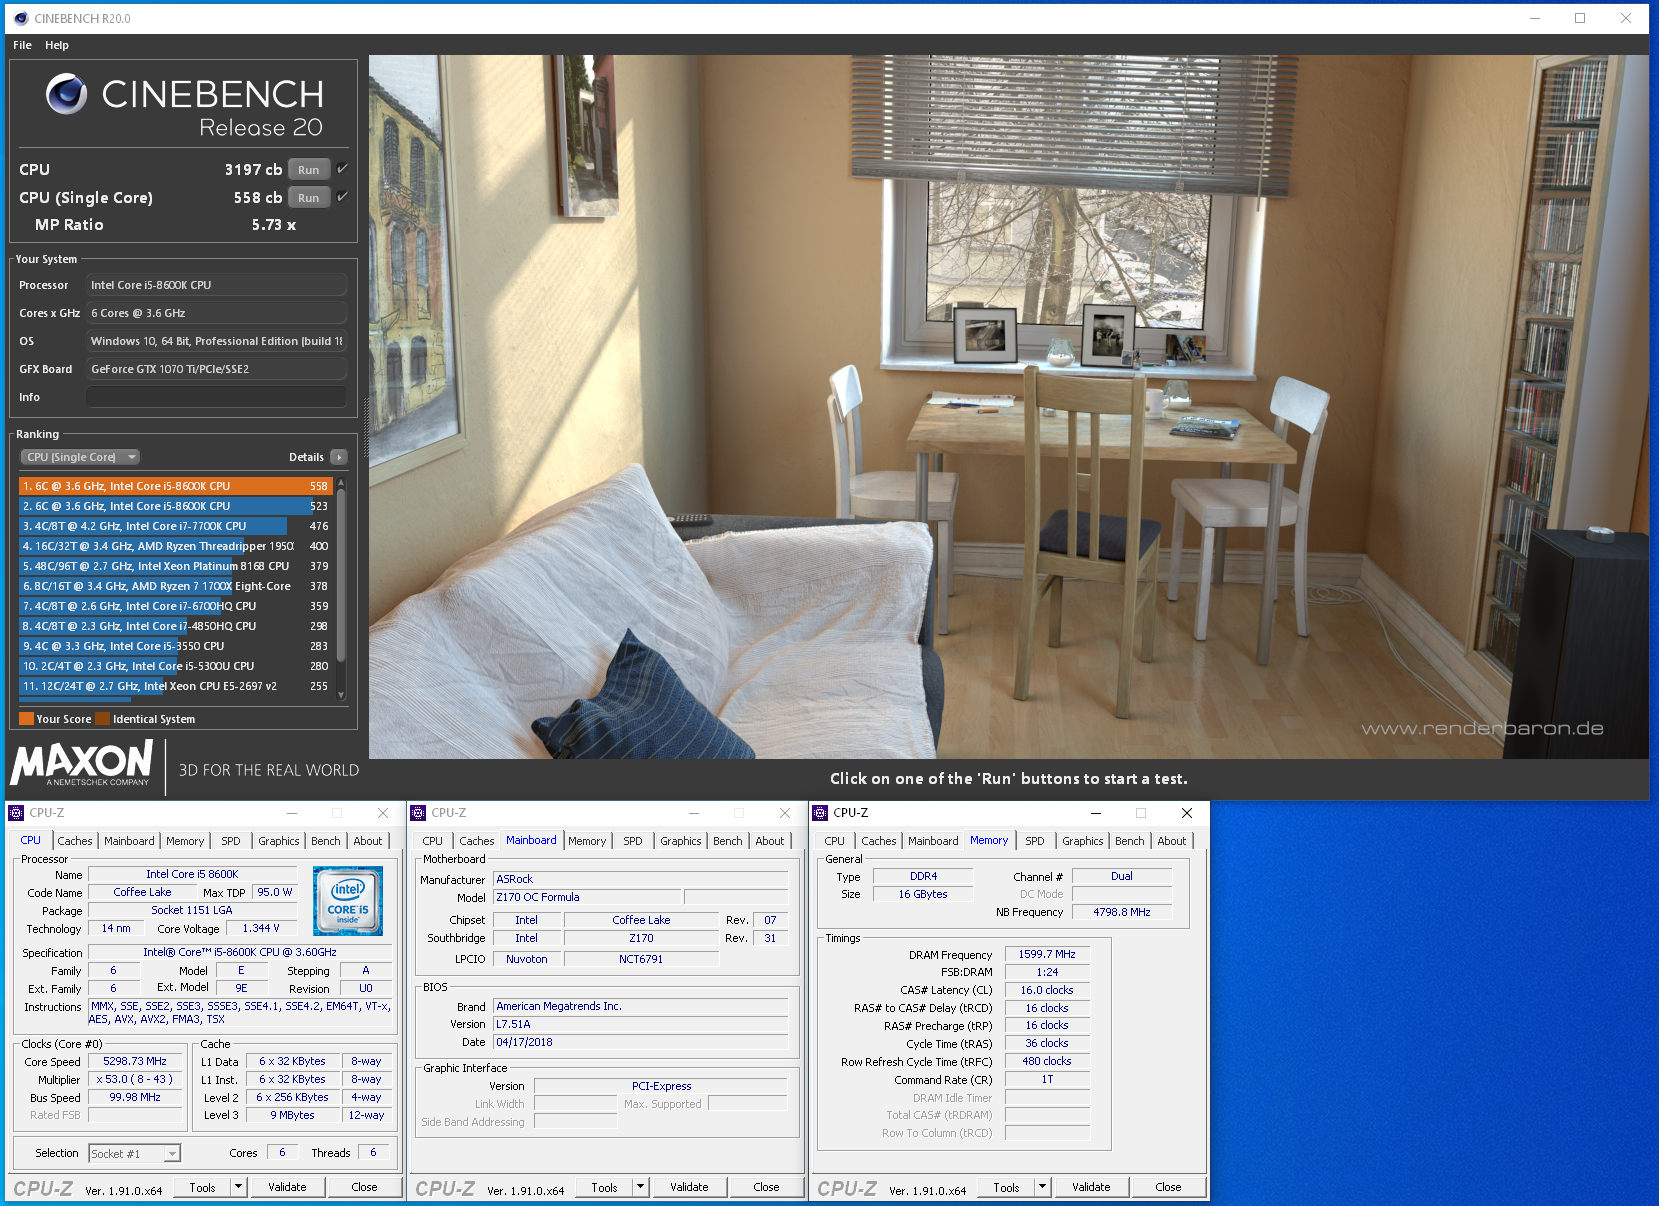Open Graphics tab in middle CPU-Z window
The image size is (1659, 1206).
click(681, 841)
